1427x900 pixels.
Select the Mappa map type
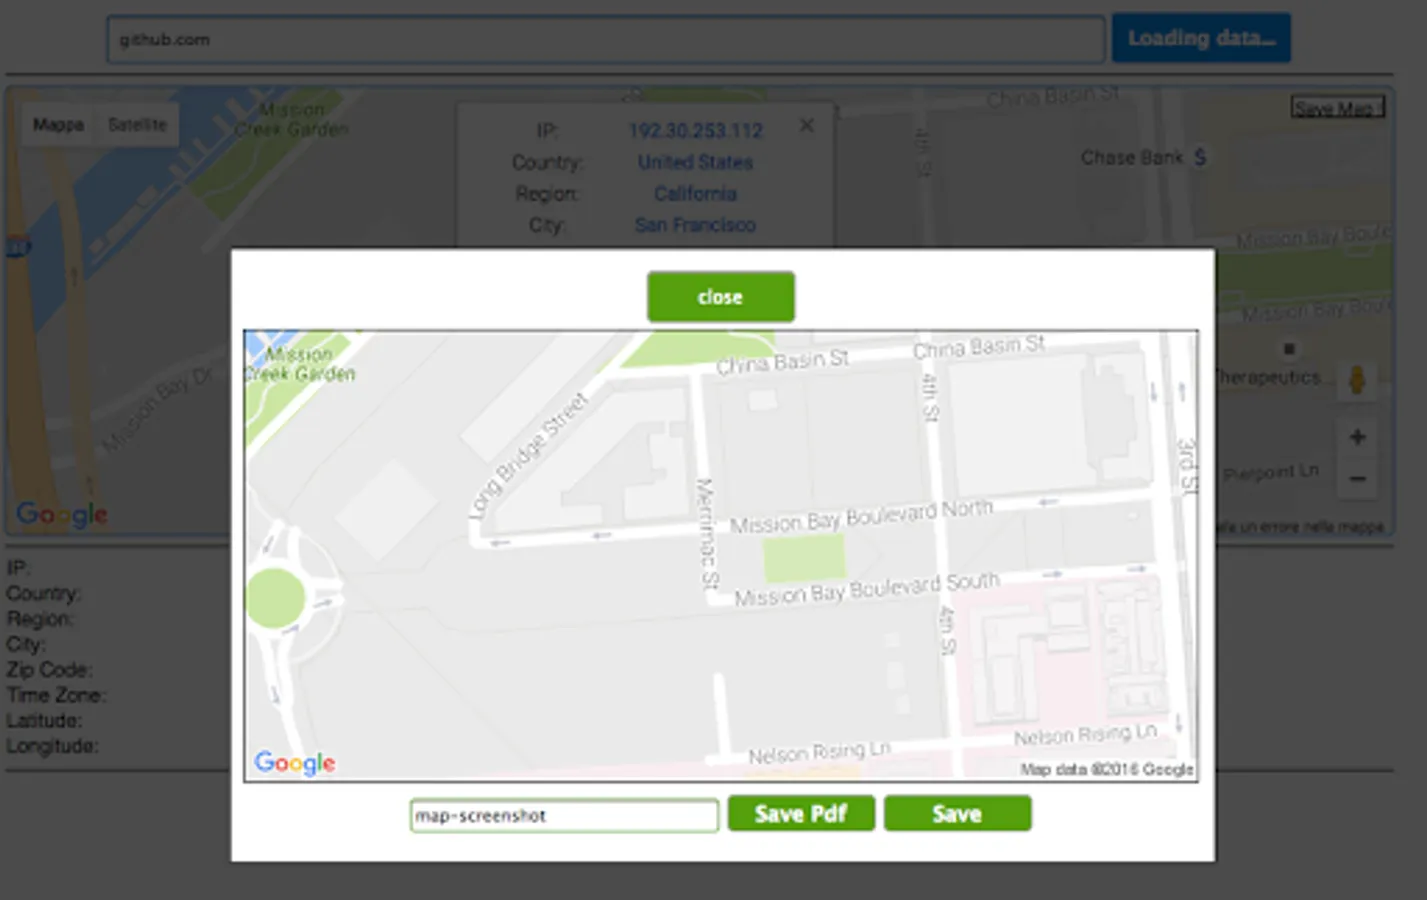coord(58,125)
